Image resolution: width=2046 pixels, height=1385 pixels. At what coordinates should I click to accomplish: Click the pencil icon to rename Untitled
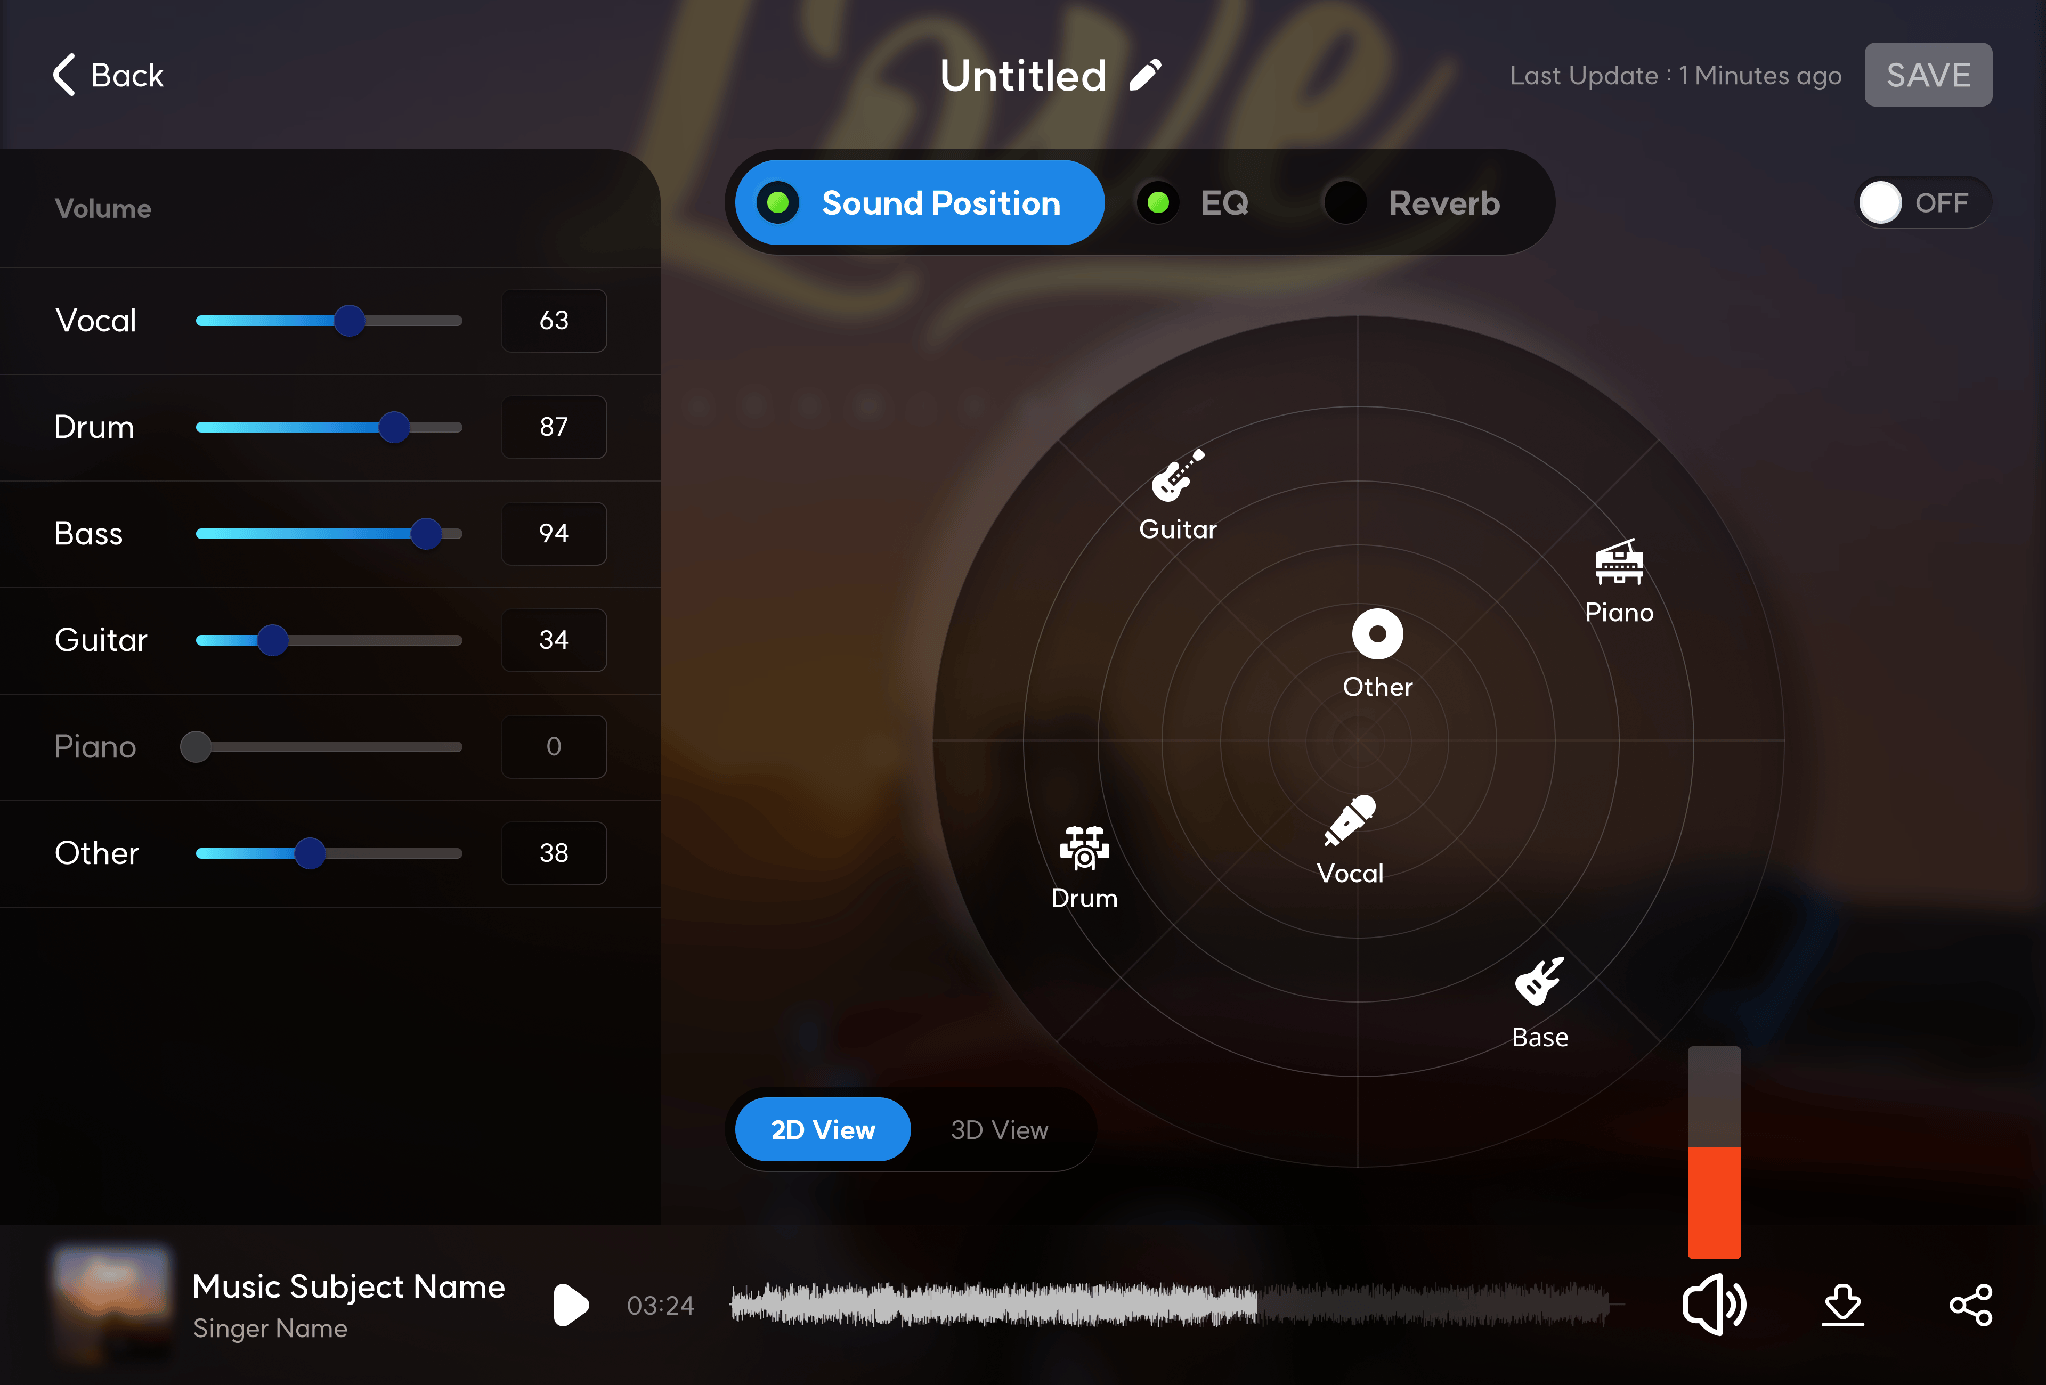pos(1146,75)
